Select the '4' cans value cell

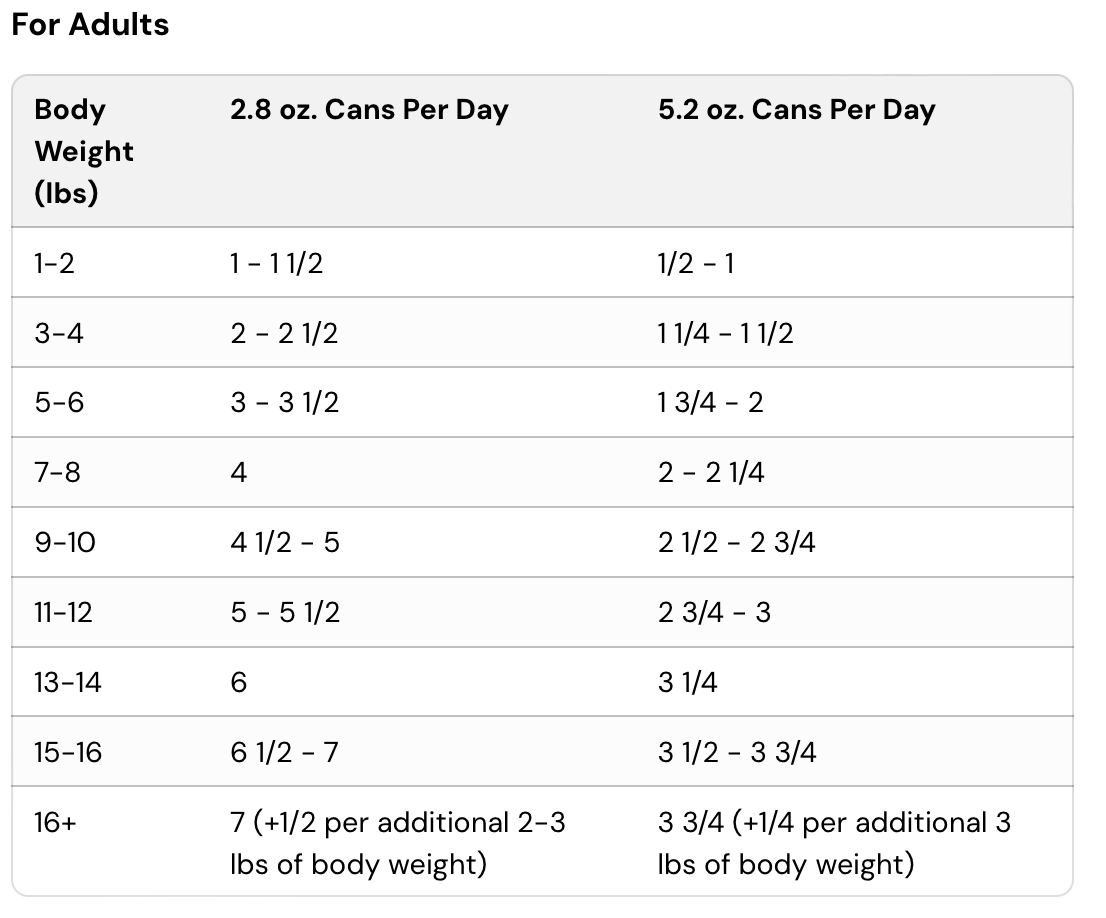pos(239,472)
